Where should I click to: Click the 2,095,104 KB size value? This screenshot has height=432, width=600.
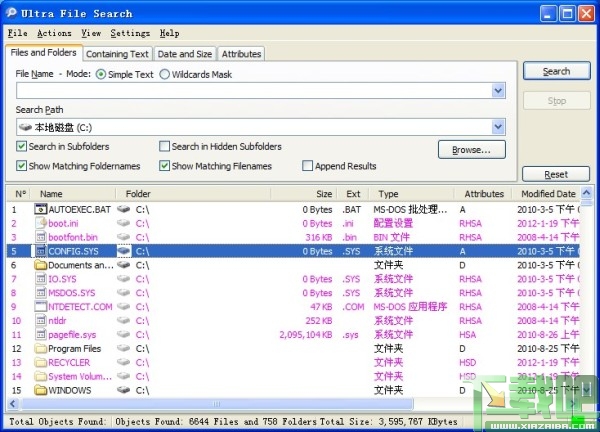click(306, 335)
